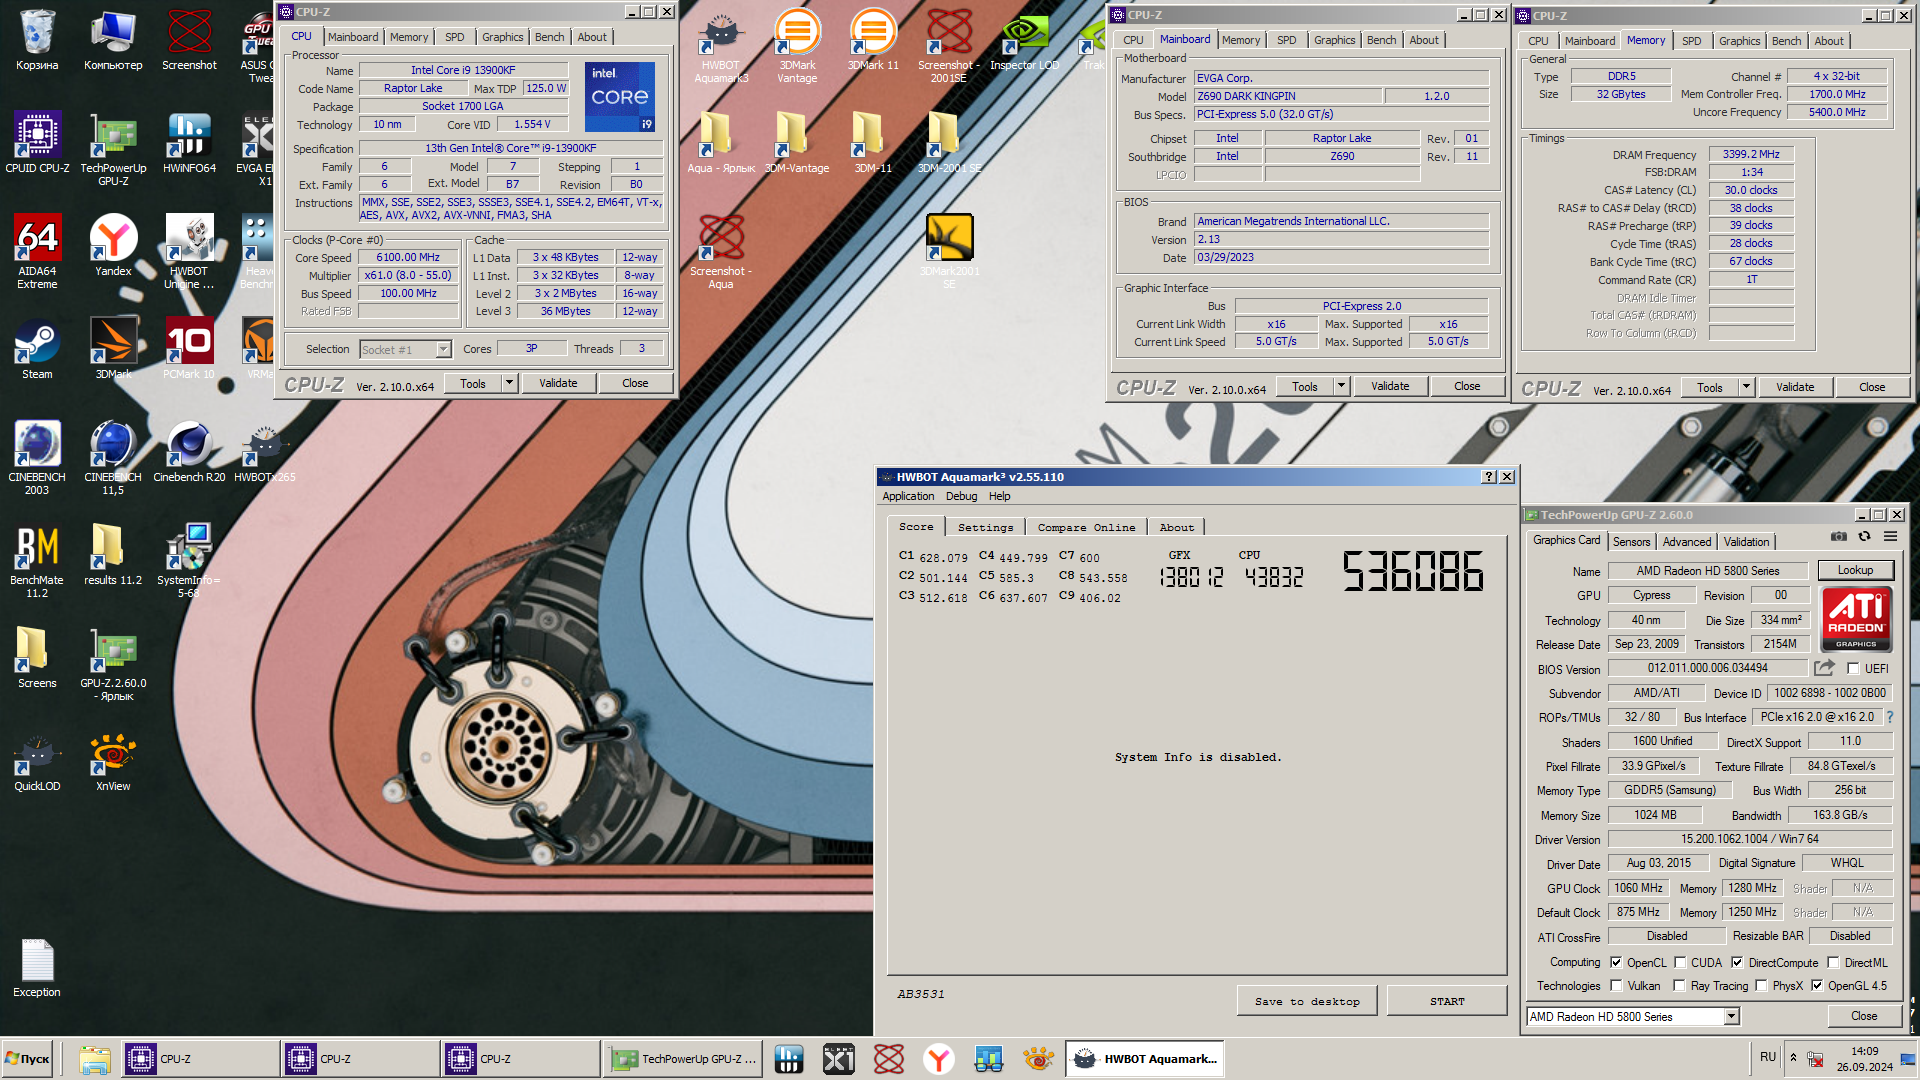This screenshot has width=1920, height=1080.
Task: Open the CINEBENCH 2003 desktop icon
Action: coord(37,458)
